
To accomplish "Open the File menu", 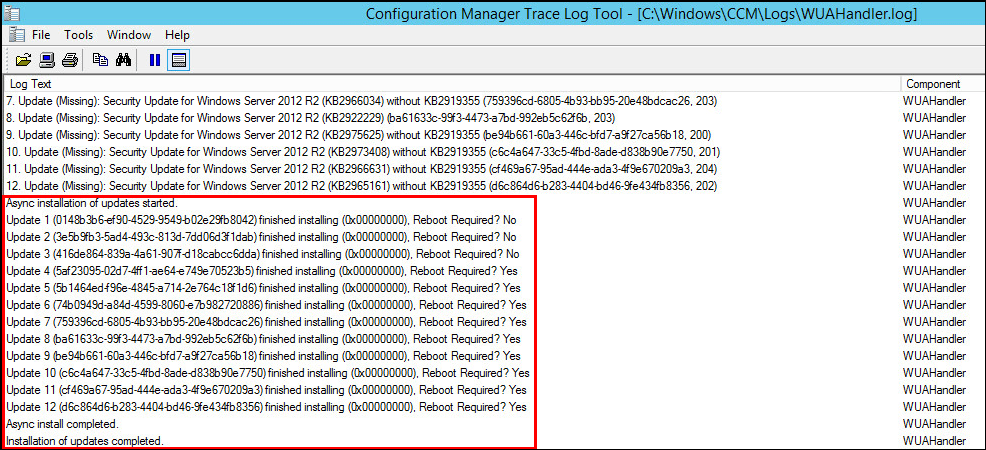I will 41,35.
